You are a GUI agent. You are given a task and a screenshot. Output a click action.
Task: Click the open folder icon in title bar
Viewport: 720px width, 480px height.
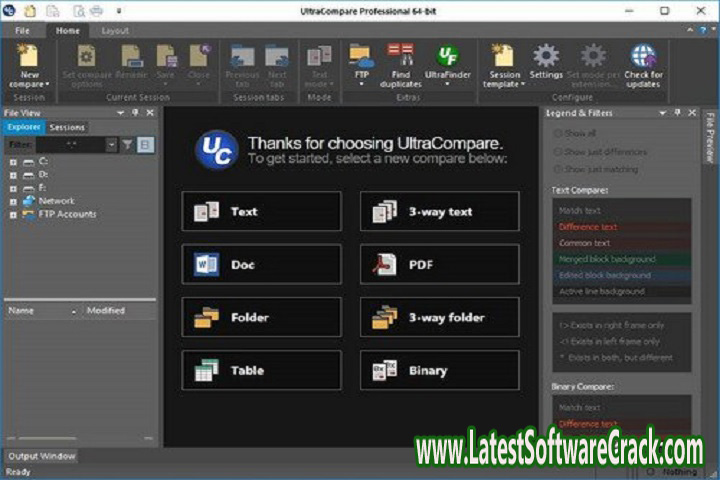30,11
